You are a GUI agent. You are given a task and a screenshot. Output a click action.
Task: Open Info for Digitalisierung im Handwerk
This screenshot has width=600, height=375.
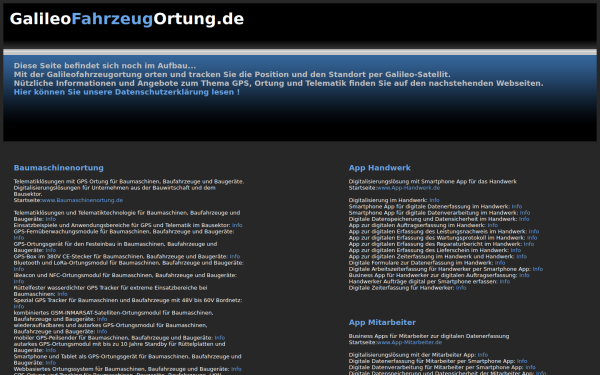pos(434,200)
